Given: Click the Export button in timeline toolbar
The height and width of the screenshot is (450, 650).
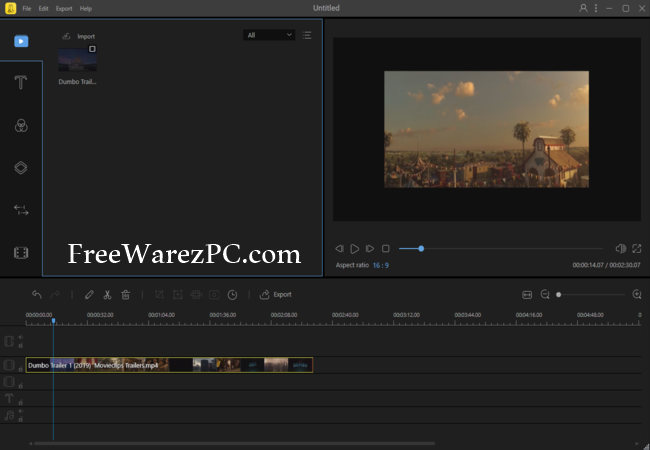Looking at the screenshot, I should click(276, 295).
